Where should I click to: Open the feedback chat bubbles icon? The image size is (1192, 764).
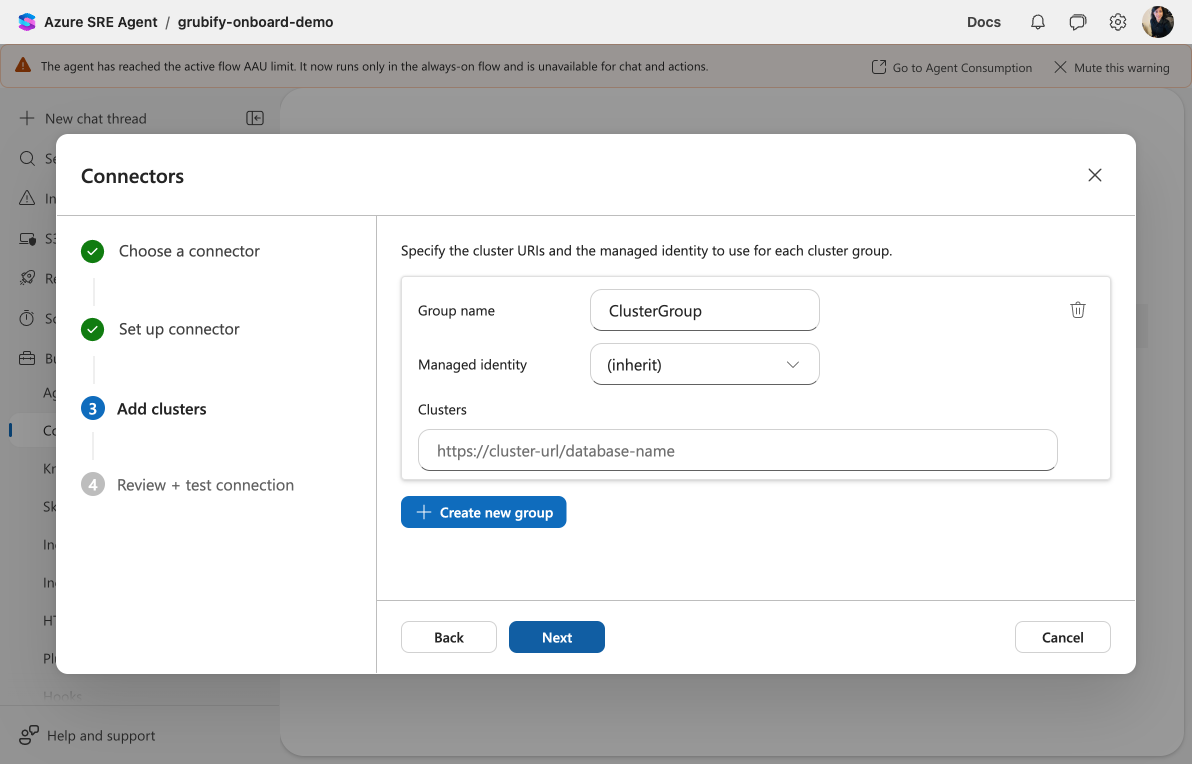pyautogui.click(x=1077, y=22)
